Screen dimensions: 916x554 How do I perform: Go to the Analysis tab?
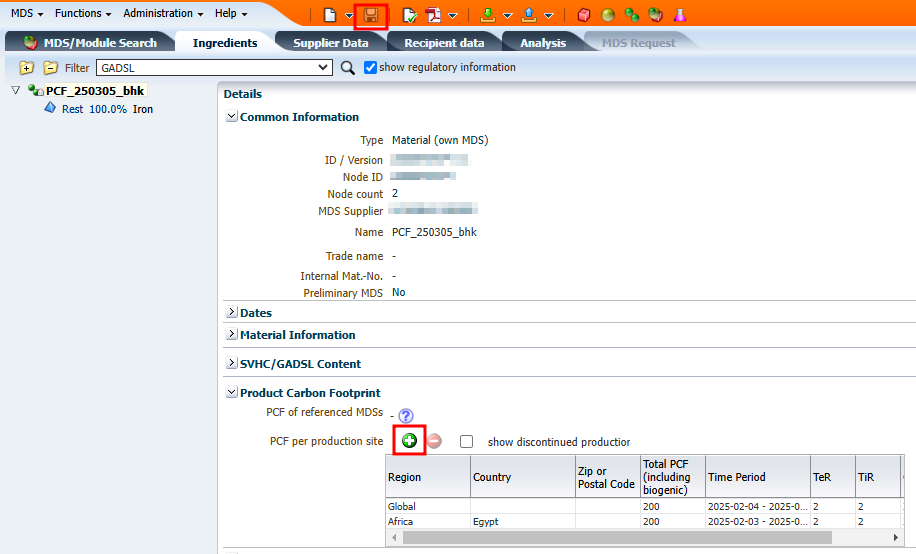coord(543,43)
